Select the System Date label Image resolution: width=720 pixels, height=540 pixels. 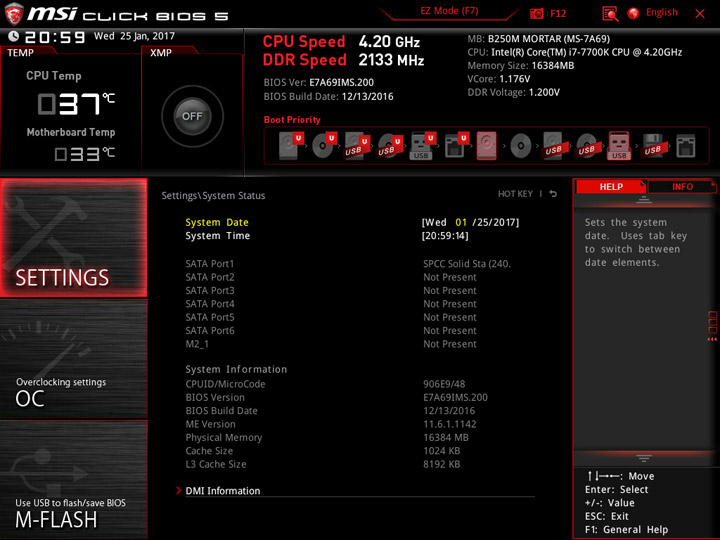coord(217,222)
